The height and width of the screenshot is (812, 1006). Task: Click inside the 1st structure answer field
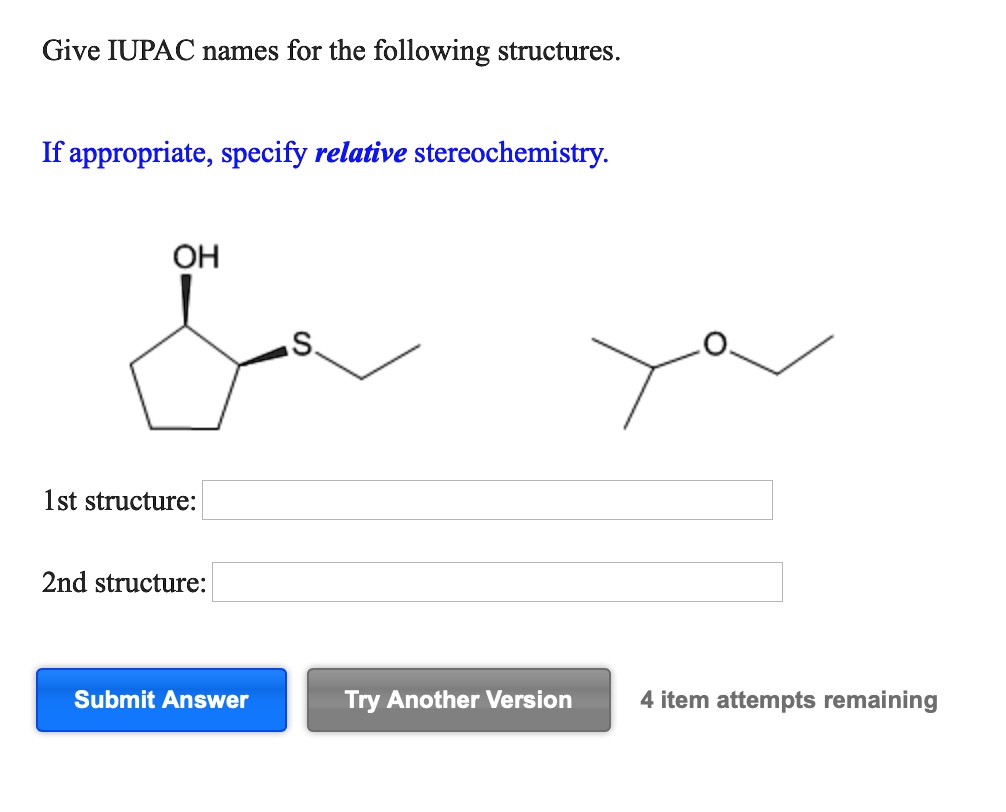click(486, 499)
